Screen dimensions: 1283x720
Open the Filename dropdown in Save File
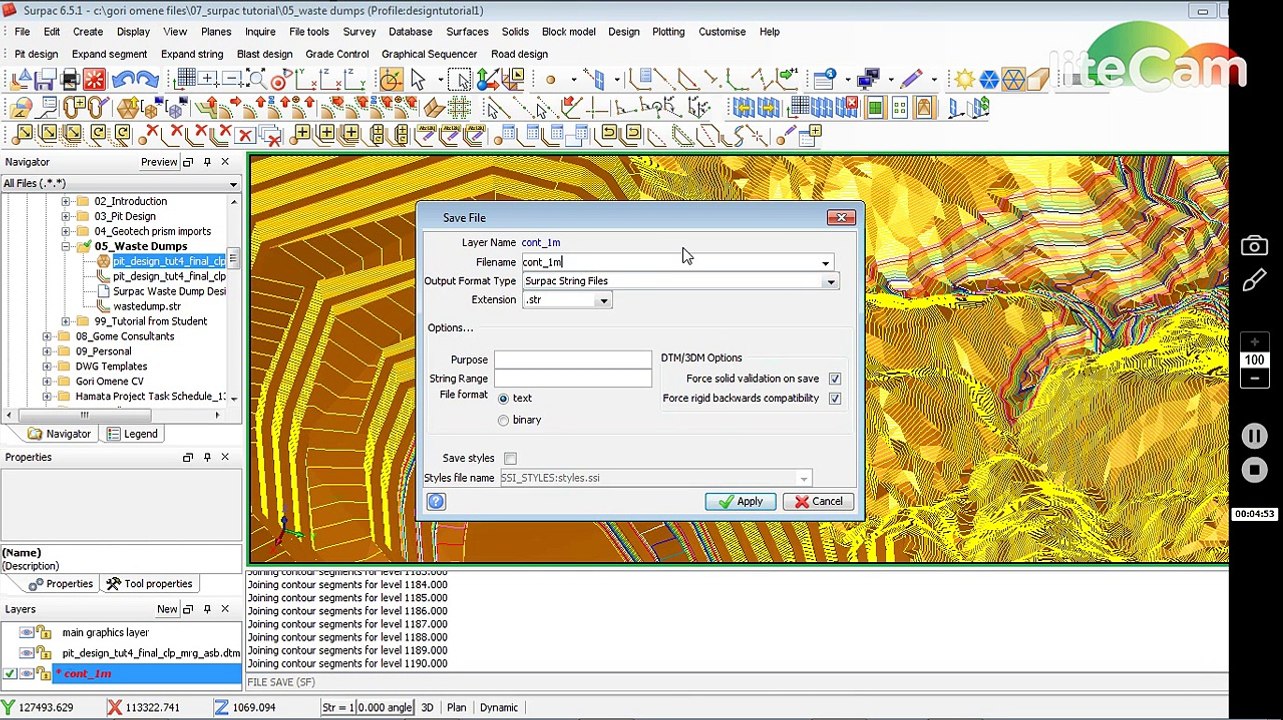[x=825, y=263]
